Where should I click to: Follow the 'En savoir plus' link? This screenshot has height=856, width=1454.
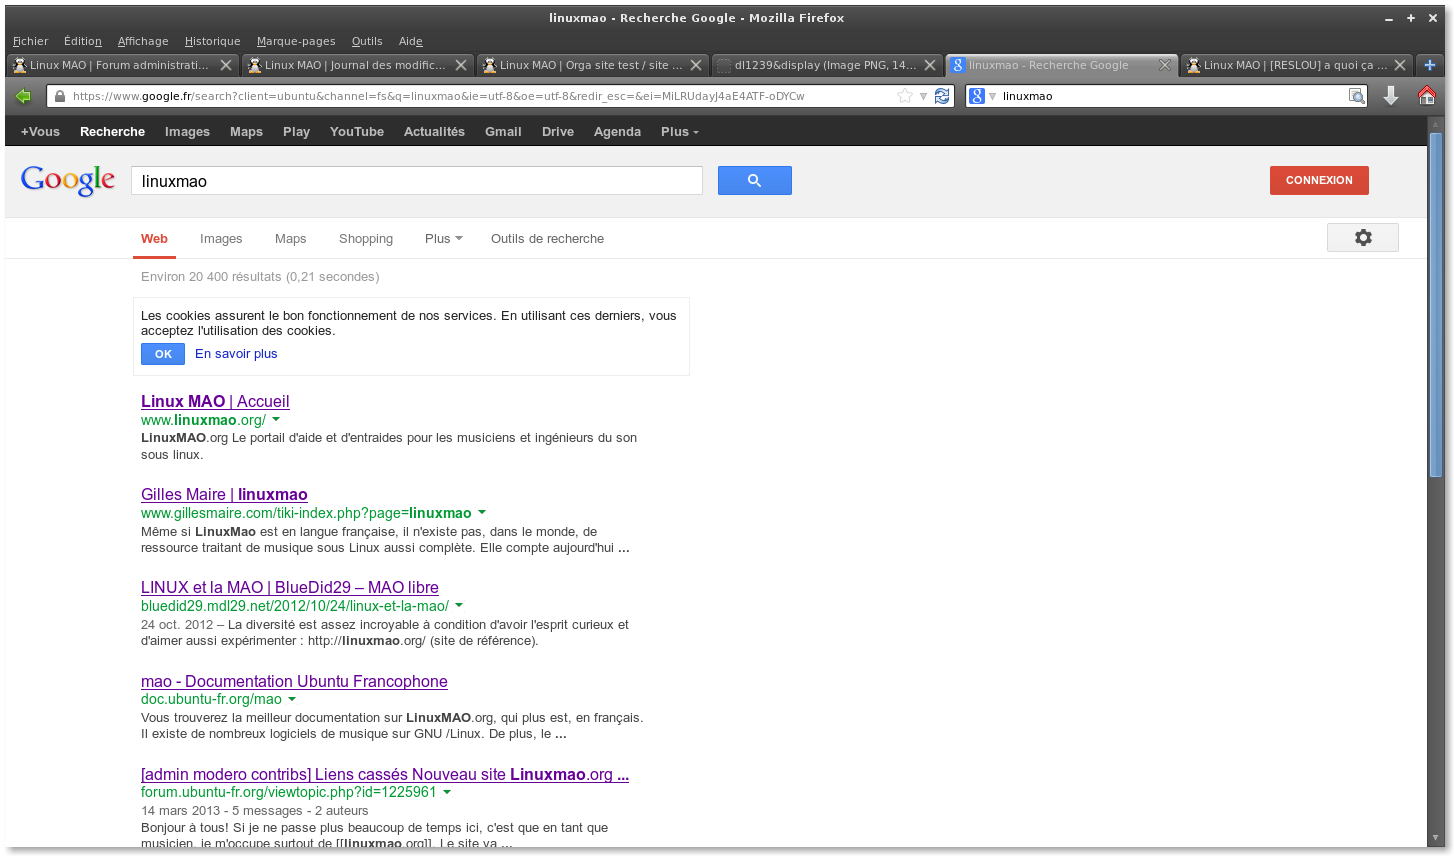(236, 354)
